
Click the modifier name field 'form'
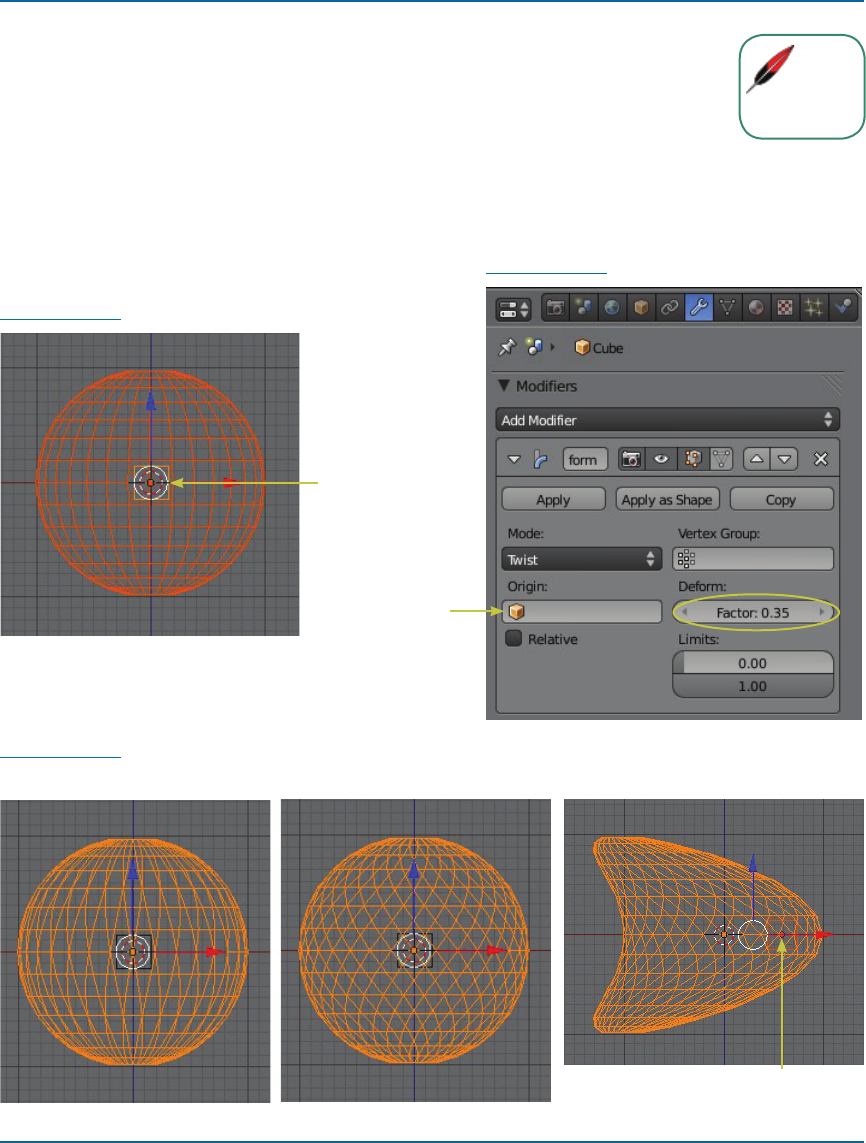click(585, 460)
